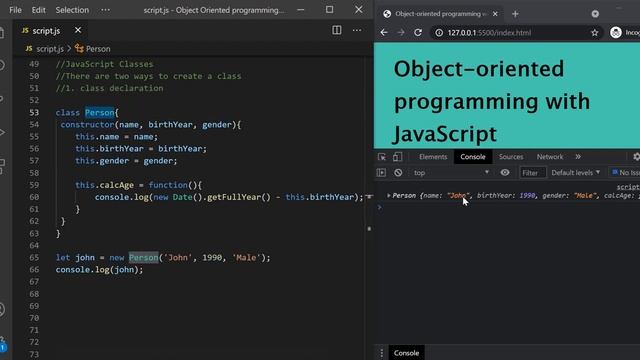Click this.calcAge on line 59

(104, 185)
